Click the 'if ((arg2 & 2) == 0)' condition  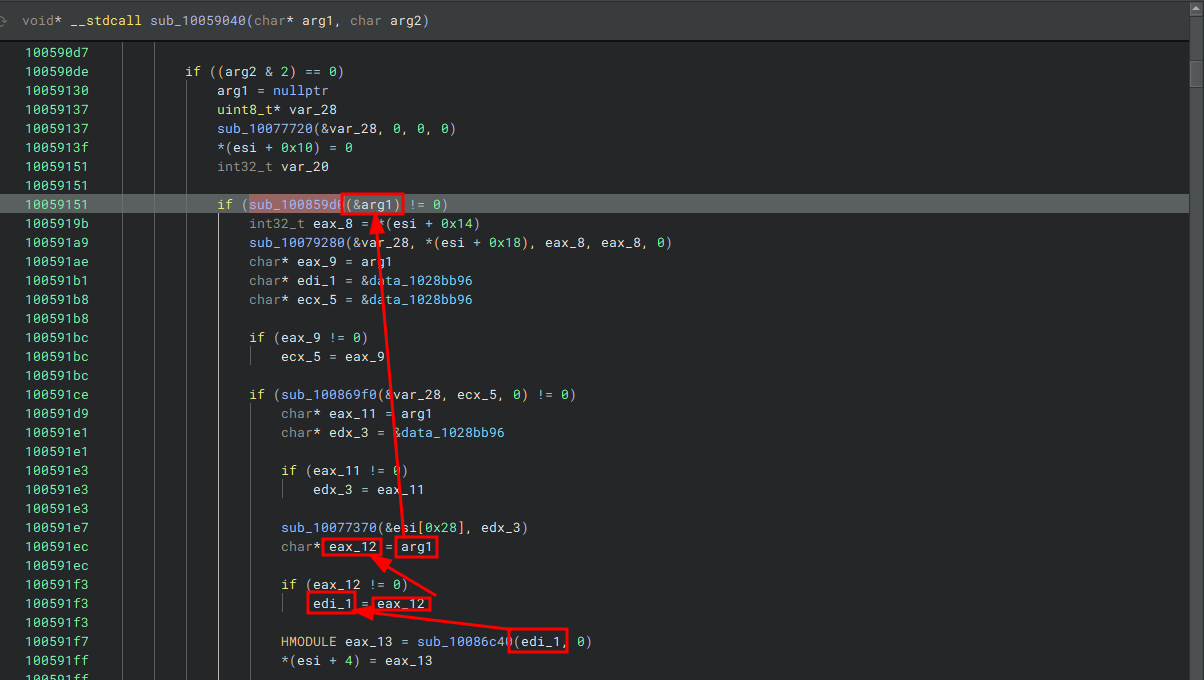[x=265, y=72]
